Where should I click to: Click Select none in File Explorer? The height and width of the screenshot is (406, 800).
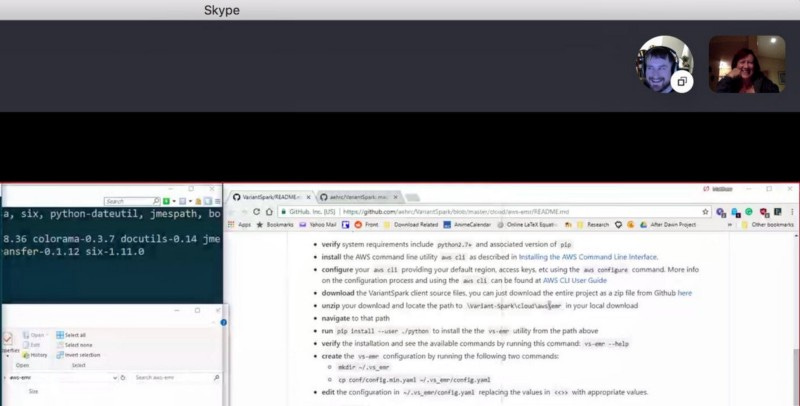tap(73, 345)
